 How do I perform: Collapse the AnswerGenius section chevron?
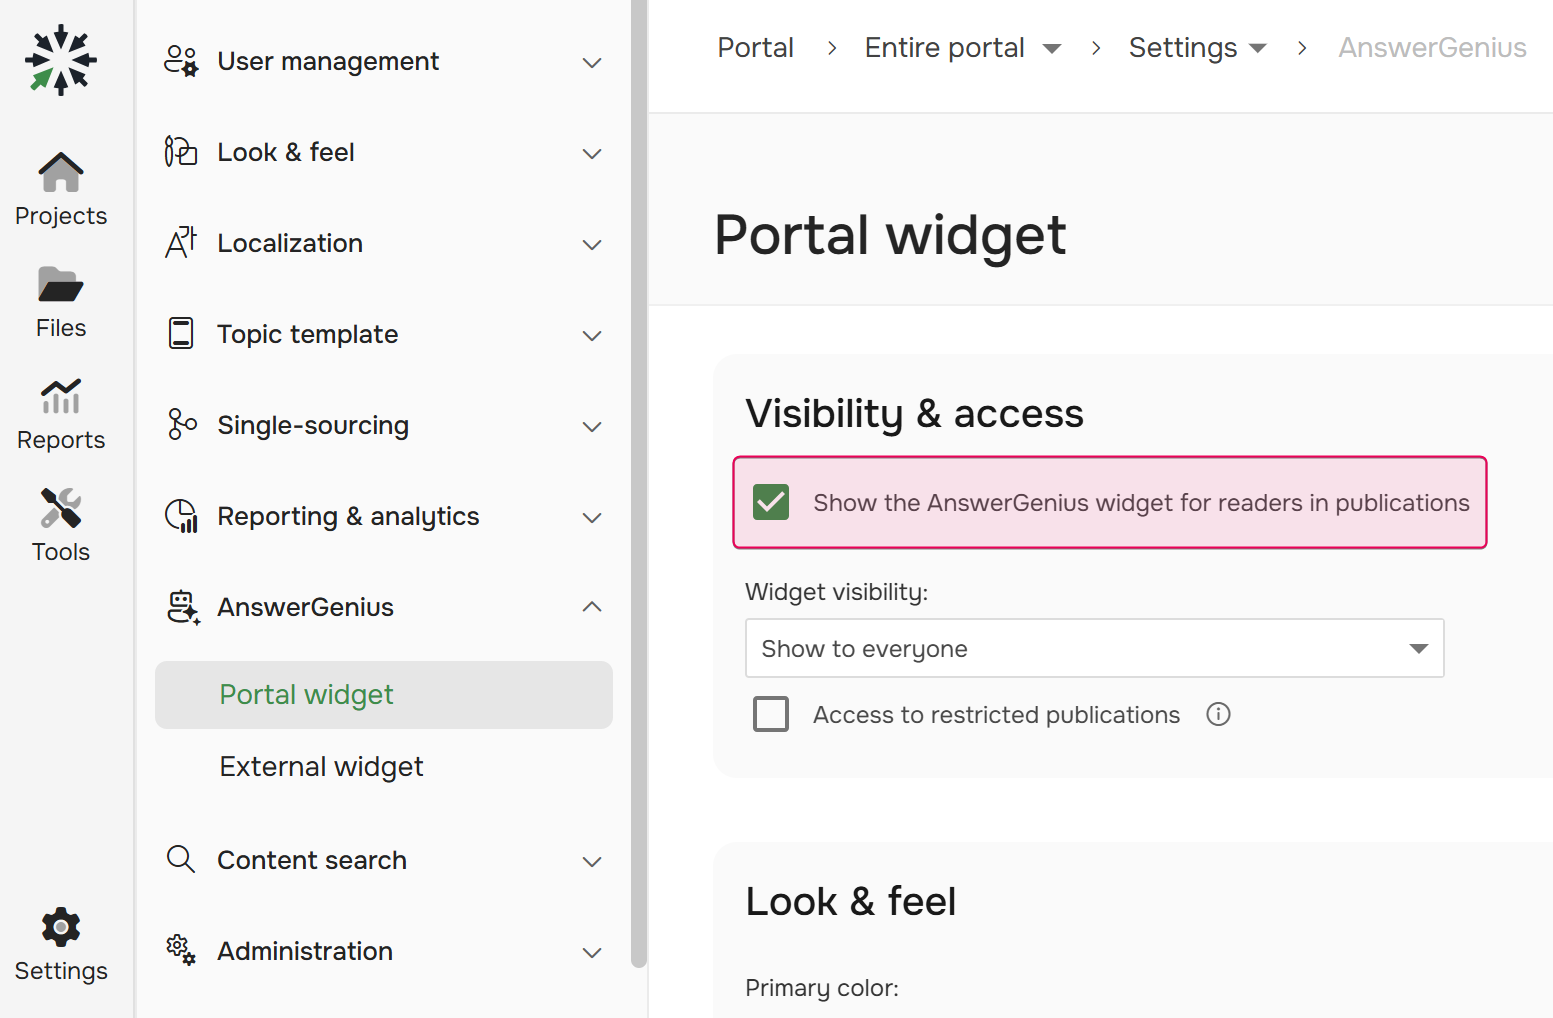(x=592, y=607)
